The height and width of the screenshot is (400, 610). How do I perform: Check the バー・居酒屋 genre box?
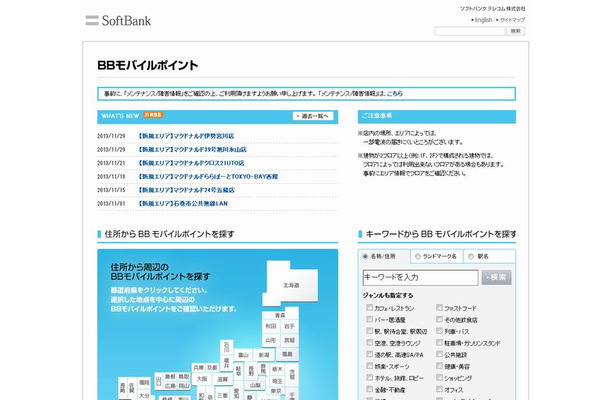click(x=370, y=319)
